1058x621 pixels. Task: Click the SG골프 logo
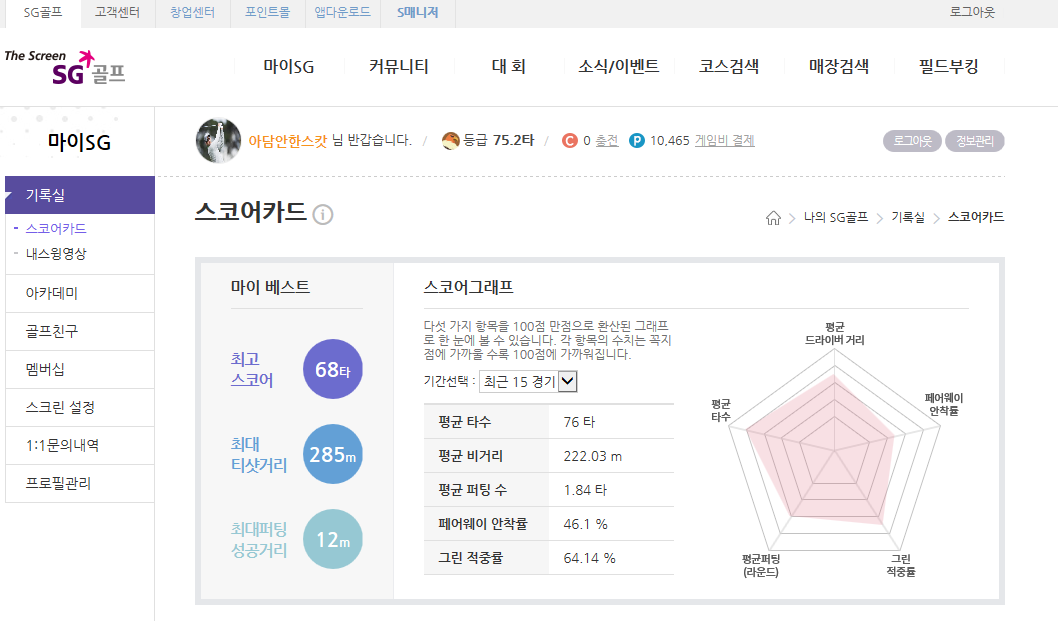(x=65, y=66)
